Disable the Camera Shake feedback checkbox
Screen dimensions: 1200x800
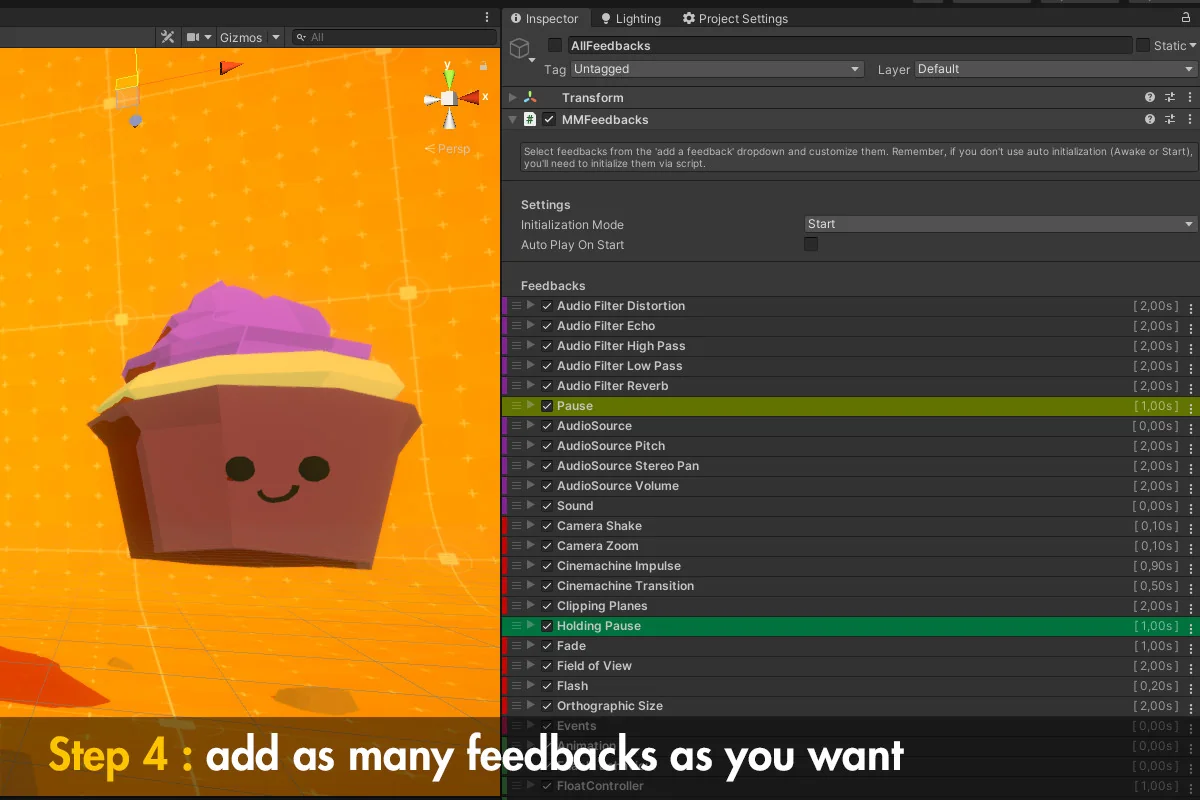(547, 526)
